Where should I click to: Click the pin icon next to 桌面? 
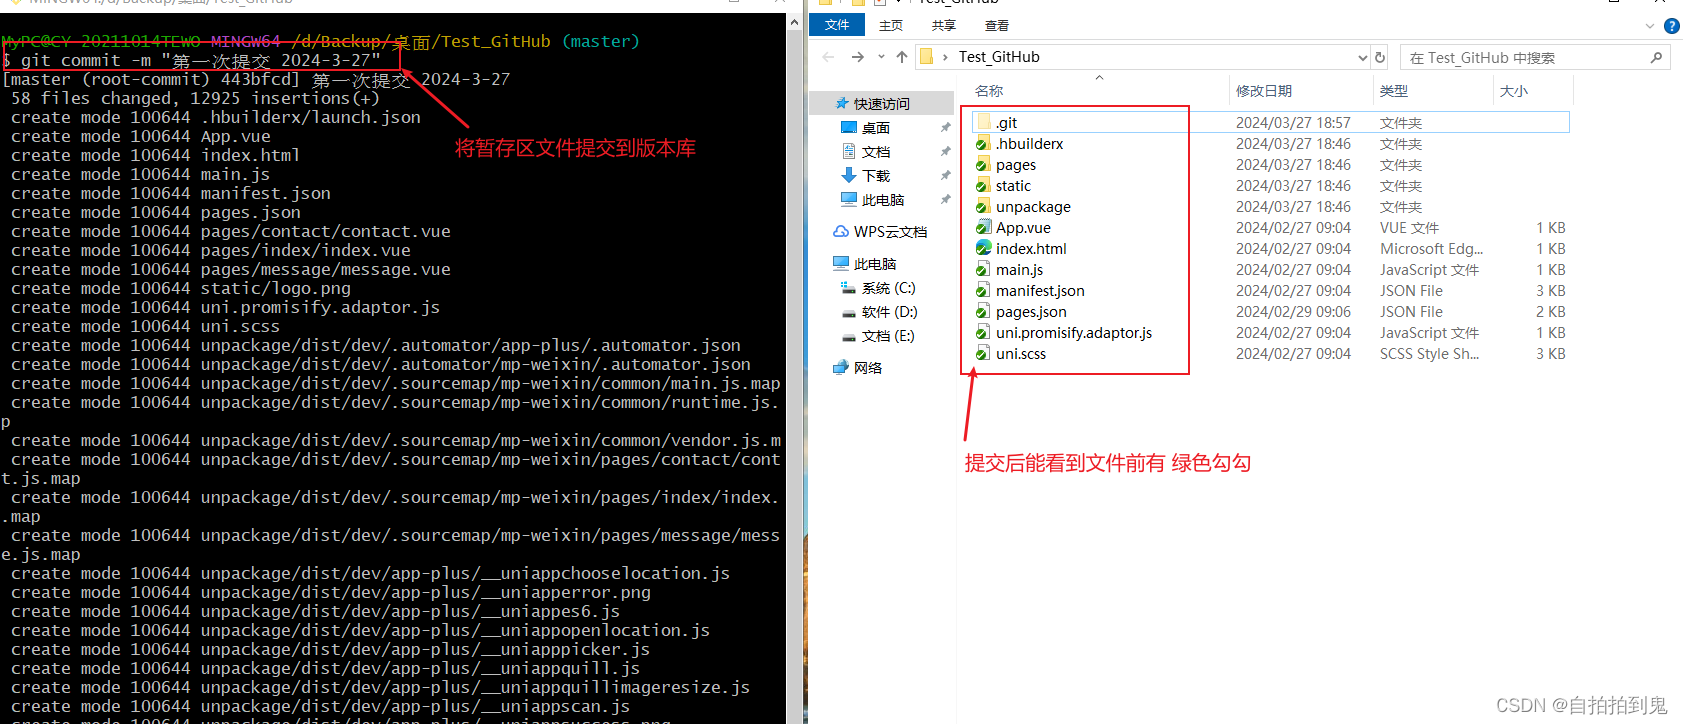[945, 128]
